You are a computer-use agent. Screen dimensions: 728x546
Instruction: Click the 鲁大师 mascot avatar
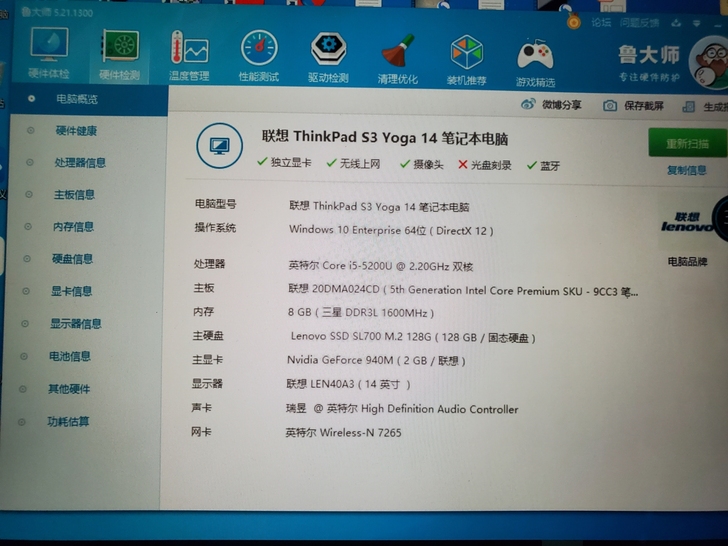pyautogui.click(x=709, y=63)
